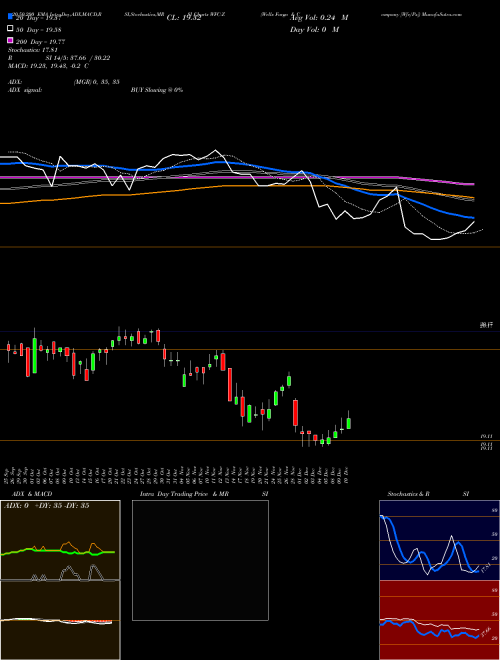
Task: Click the white 50 Day legend swatch
Action: [10, 29]
